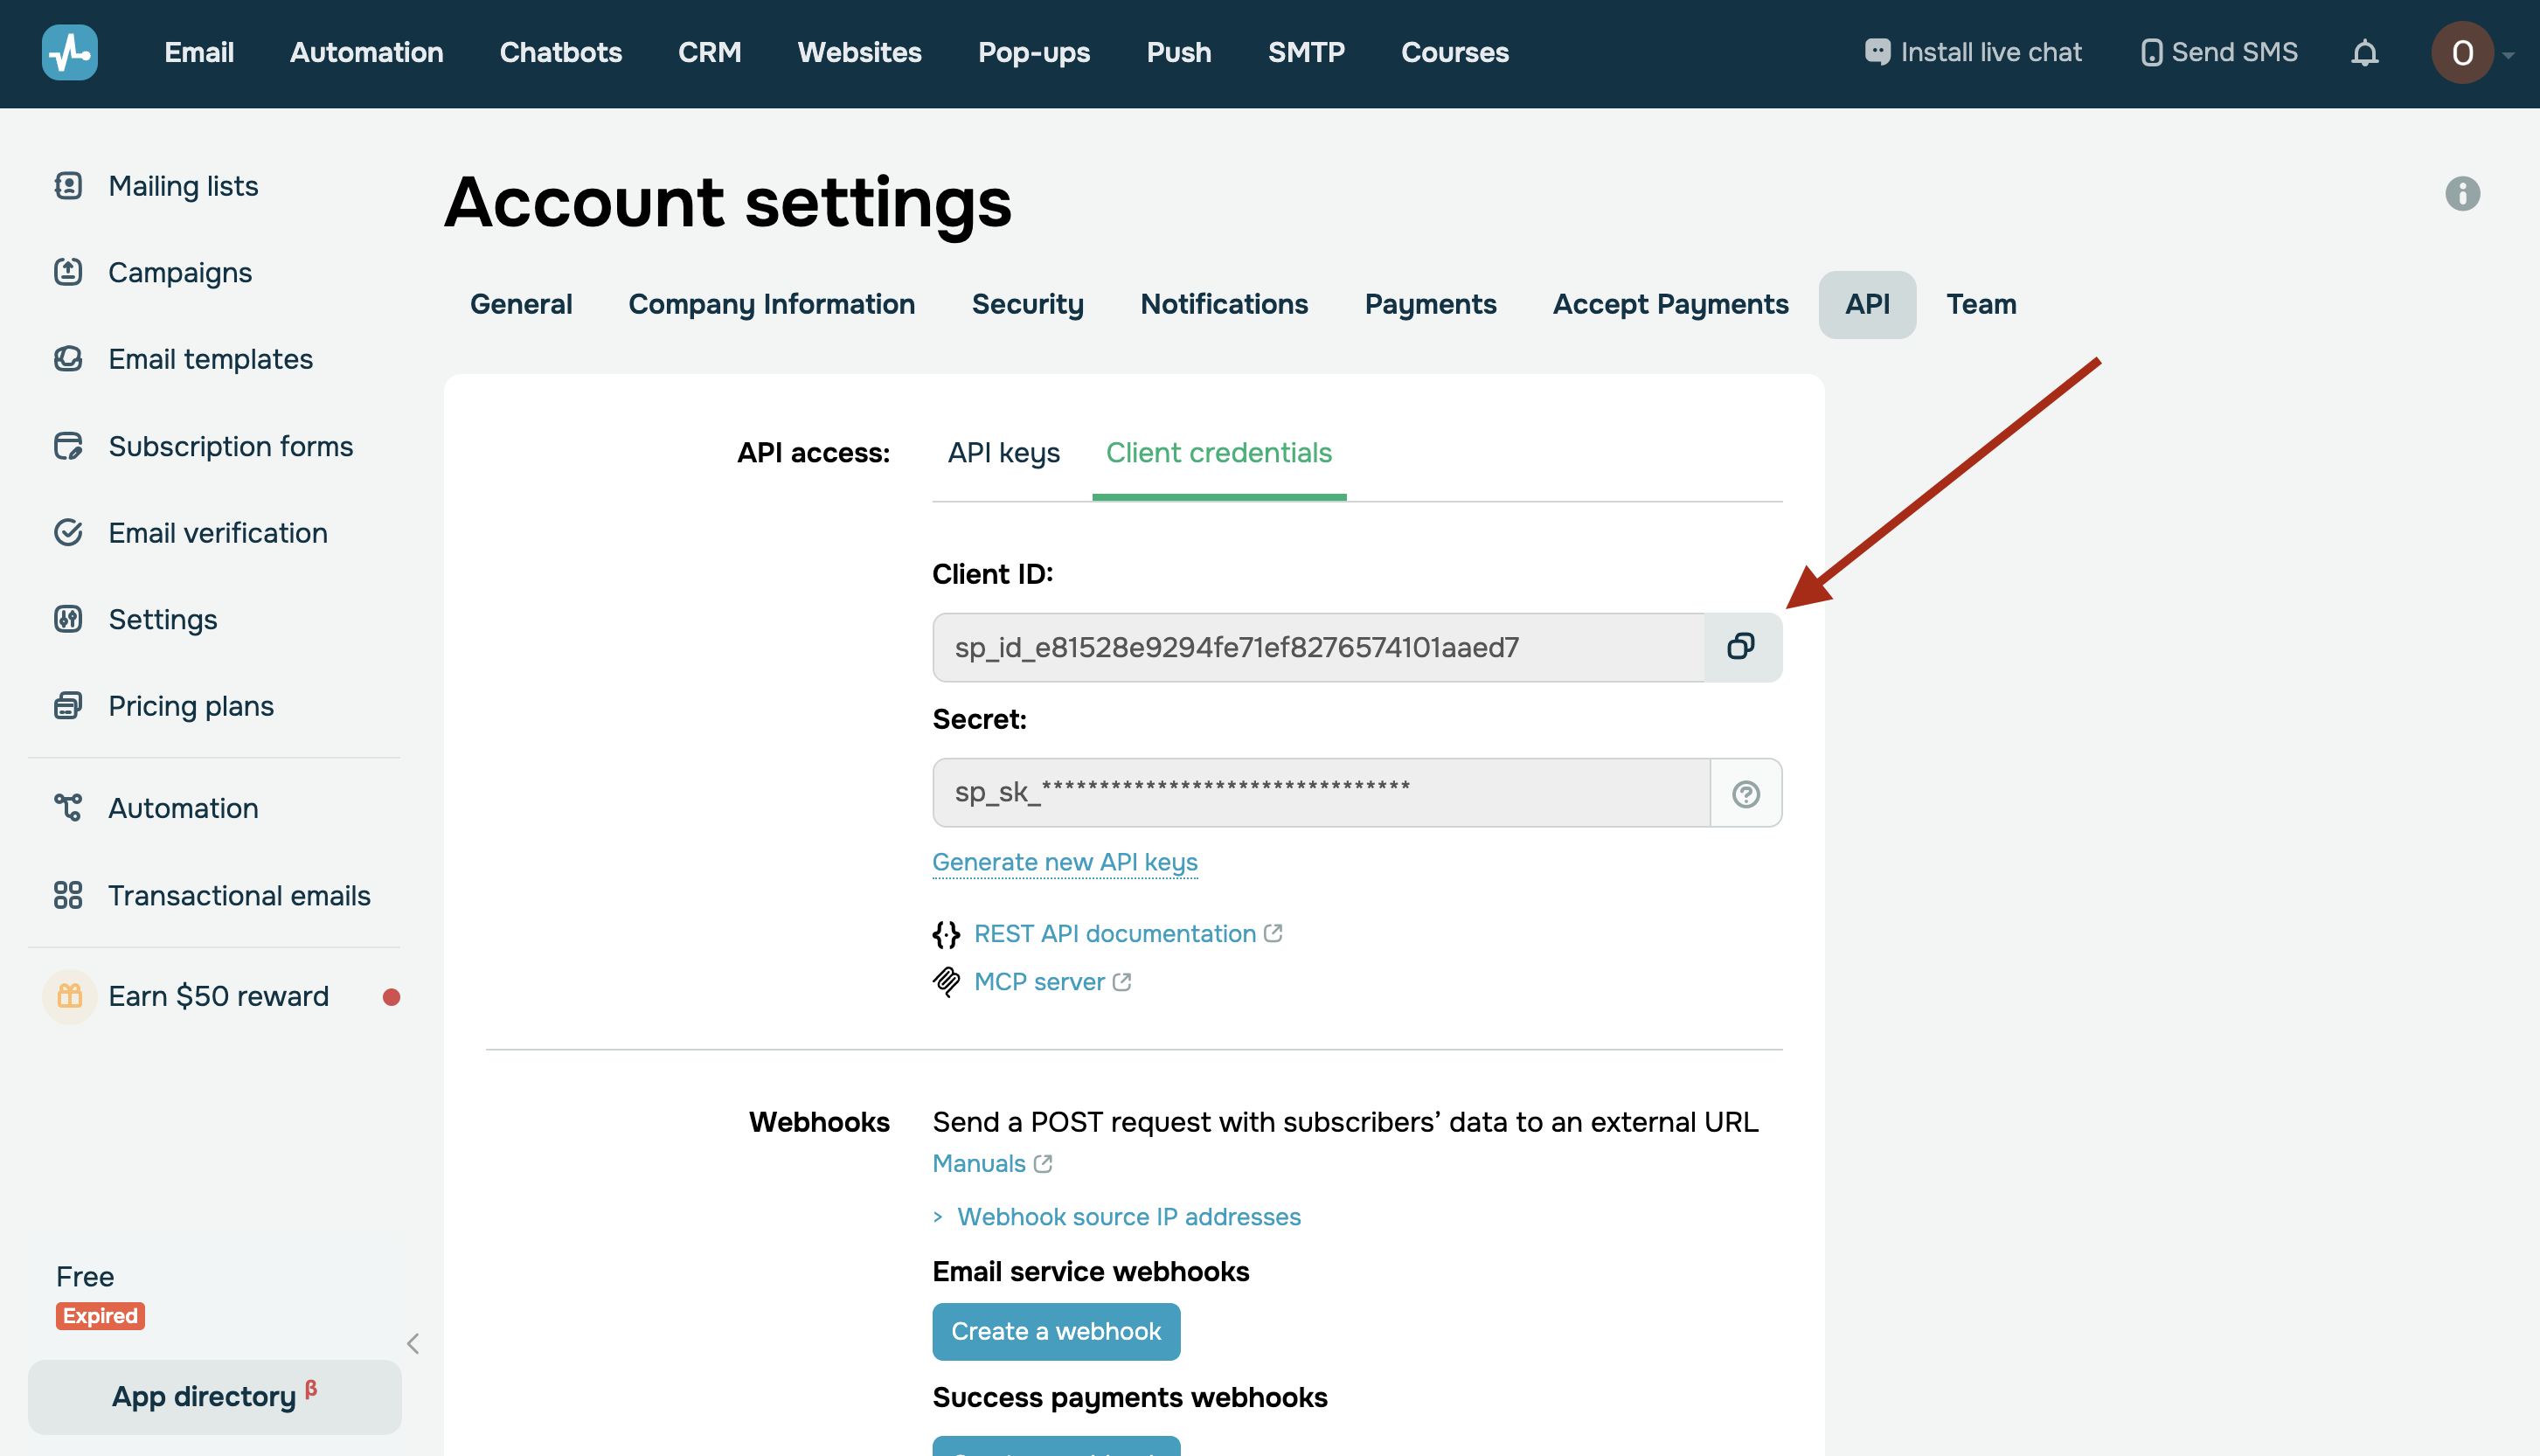
Task: Open the notifications bell
Action: (x=2364, y=52)
